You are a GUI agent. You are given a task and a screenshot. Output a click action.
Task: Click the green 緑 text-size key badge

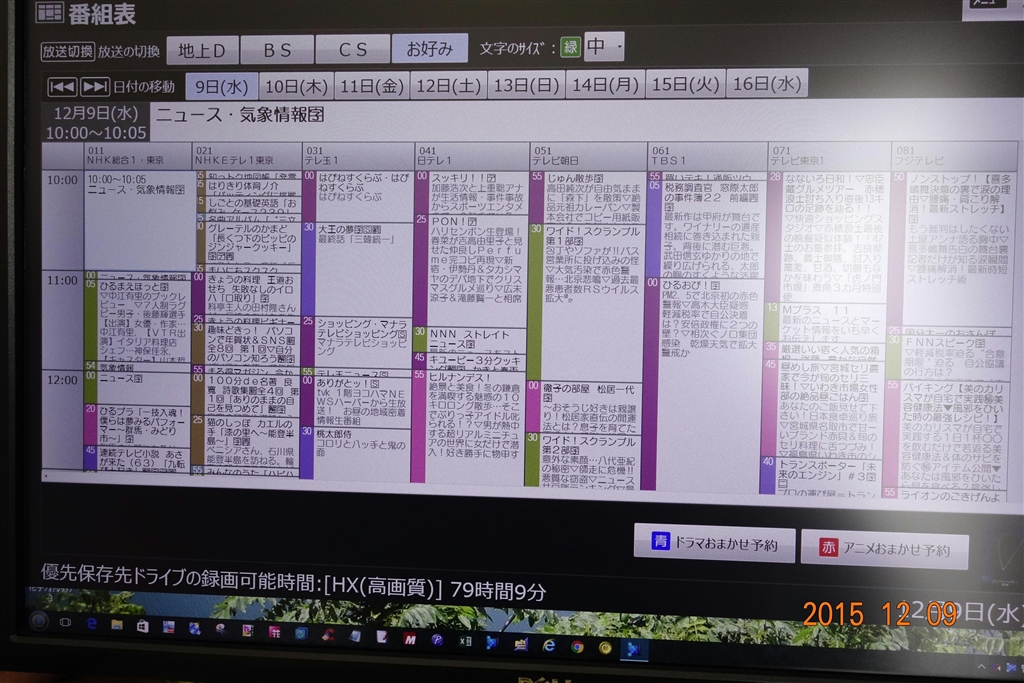[570, 47]
